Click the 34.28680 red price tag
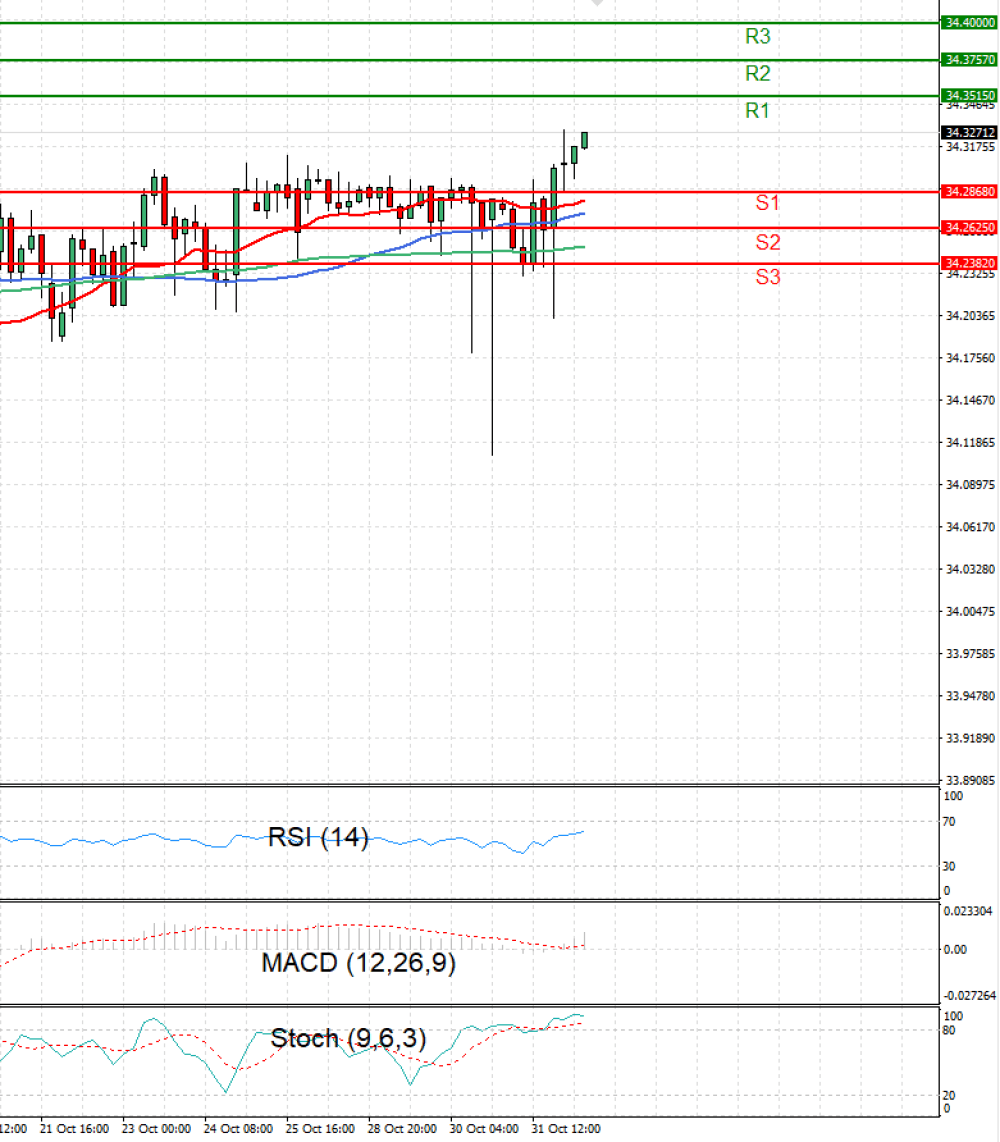The width and height of the screenshot is (1000, 1142). point(969,192)
